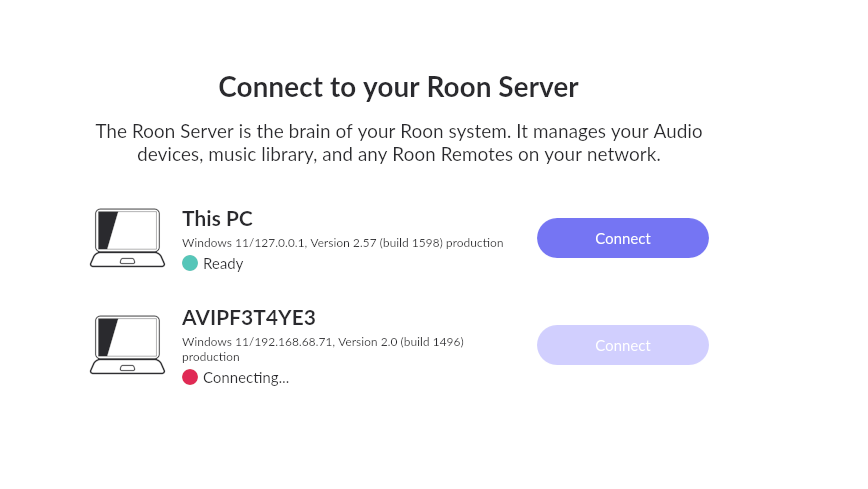Click the laptop icon for This PC
This screenshot has height=489, width=868.
click(x=127, y=238)
